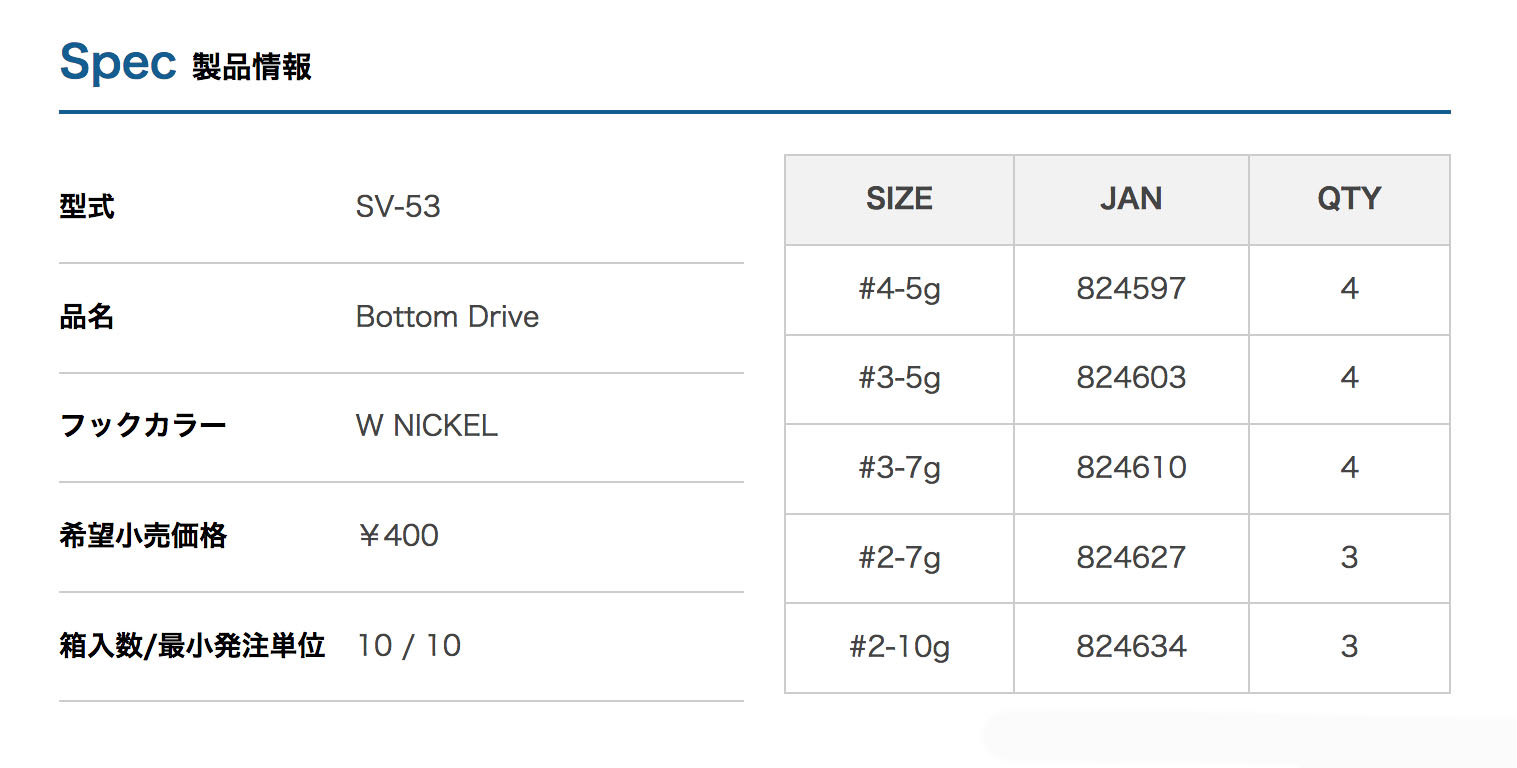
Task: Click the ￥400 price value
Action: pos(398,536)
